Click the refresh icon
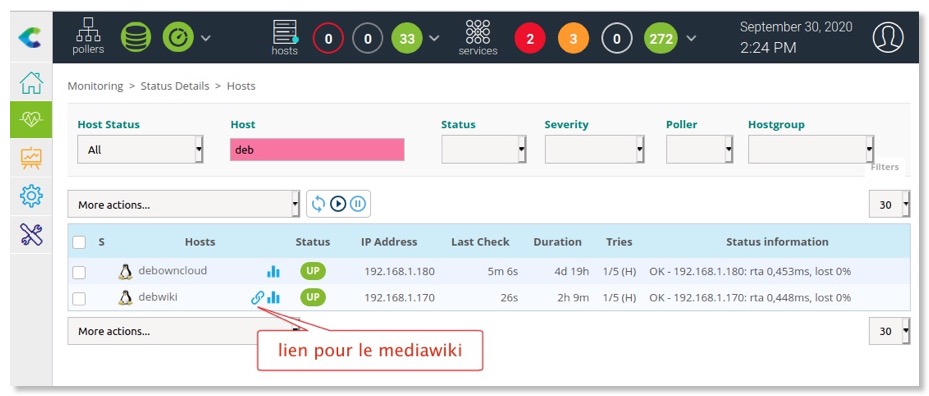Viewport: 929px width, 396px height. pyautogui.click(x=318, y=205)
